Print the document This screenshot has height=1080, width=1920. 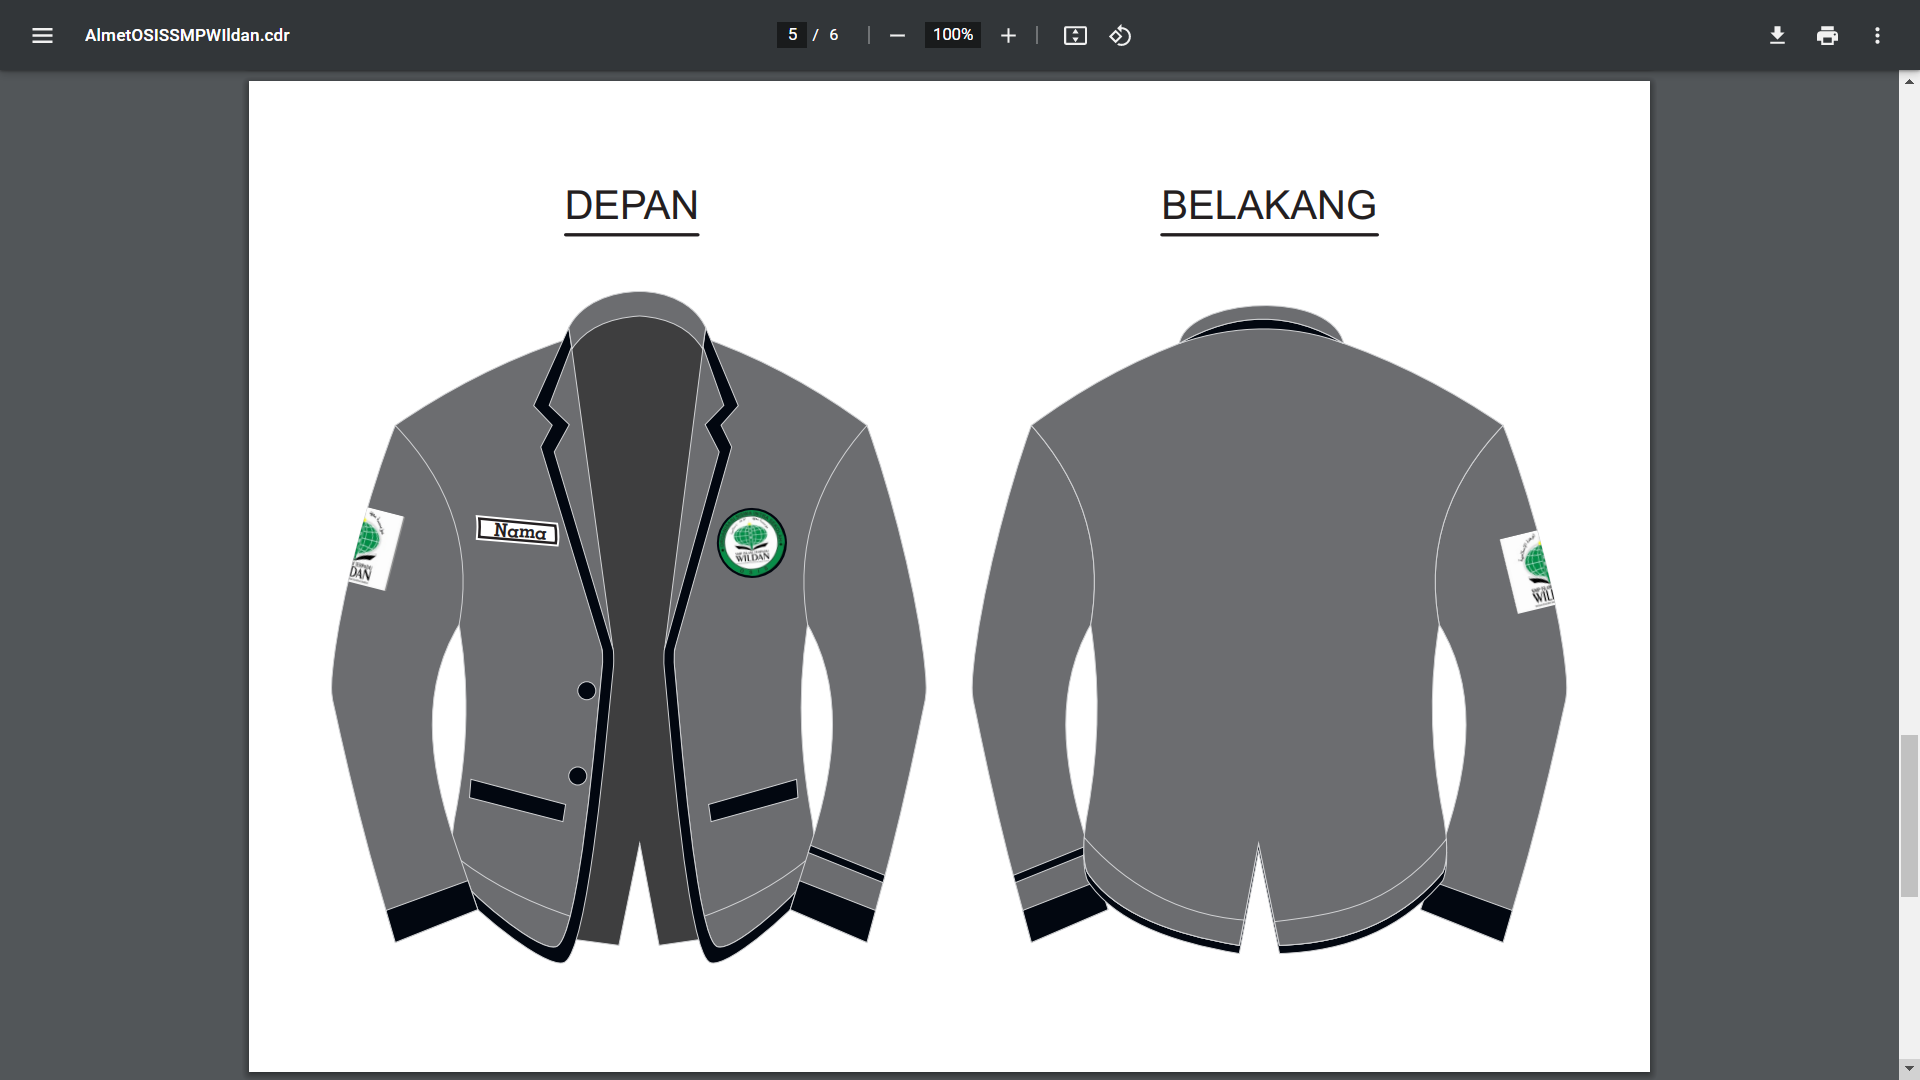pos(1827,36)
